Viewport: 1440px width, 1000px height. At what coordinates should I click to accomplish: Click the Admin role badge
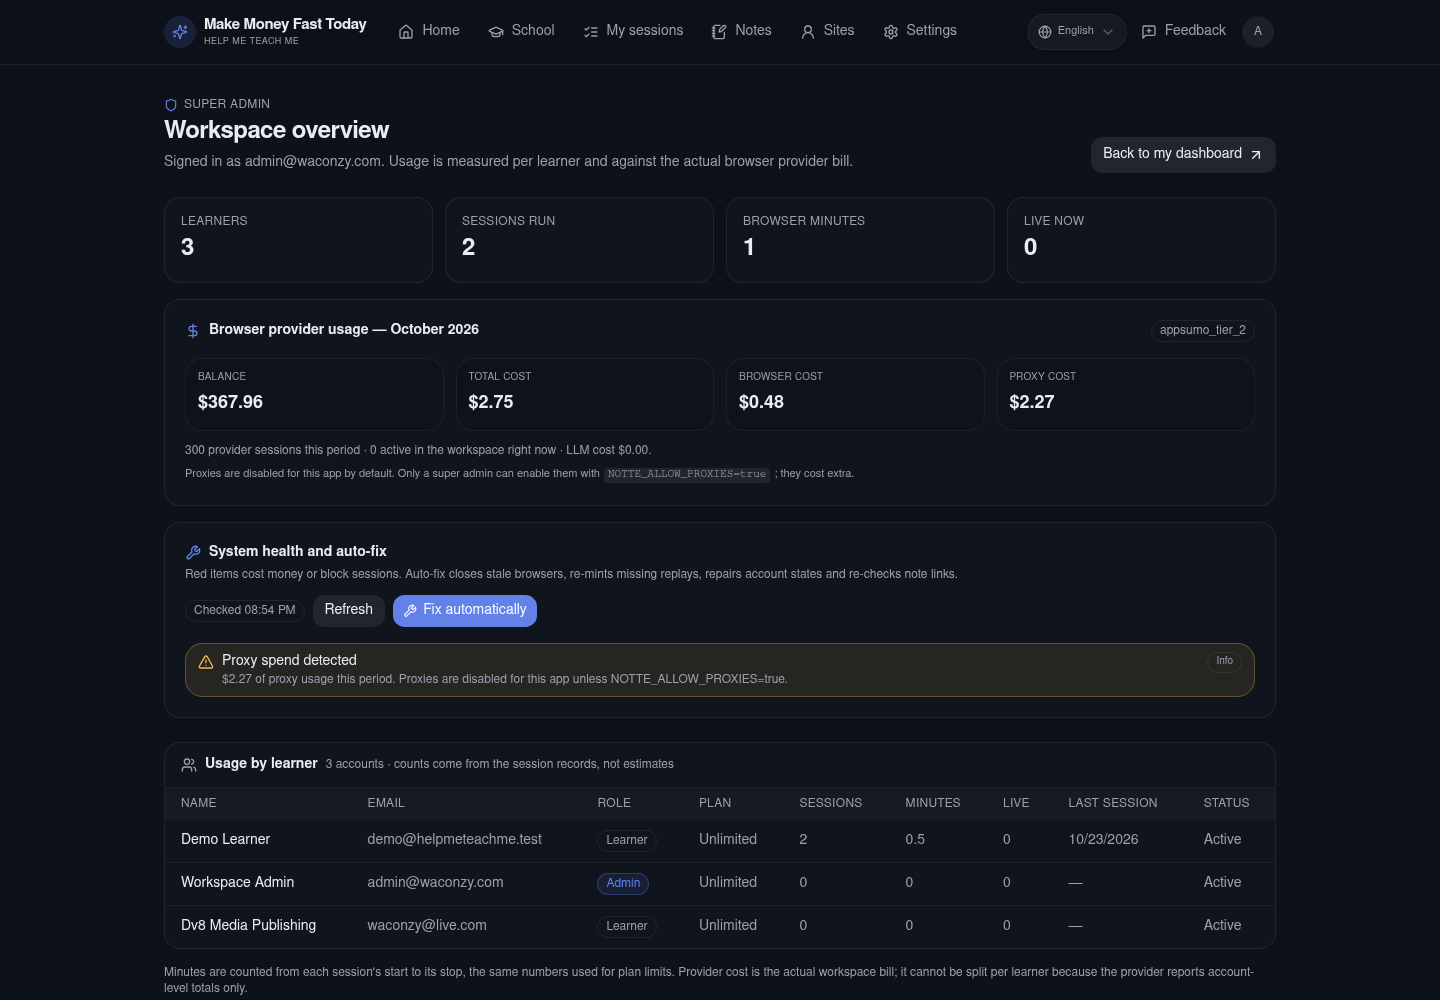pos(623,883)
